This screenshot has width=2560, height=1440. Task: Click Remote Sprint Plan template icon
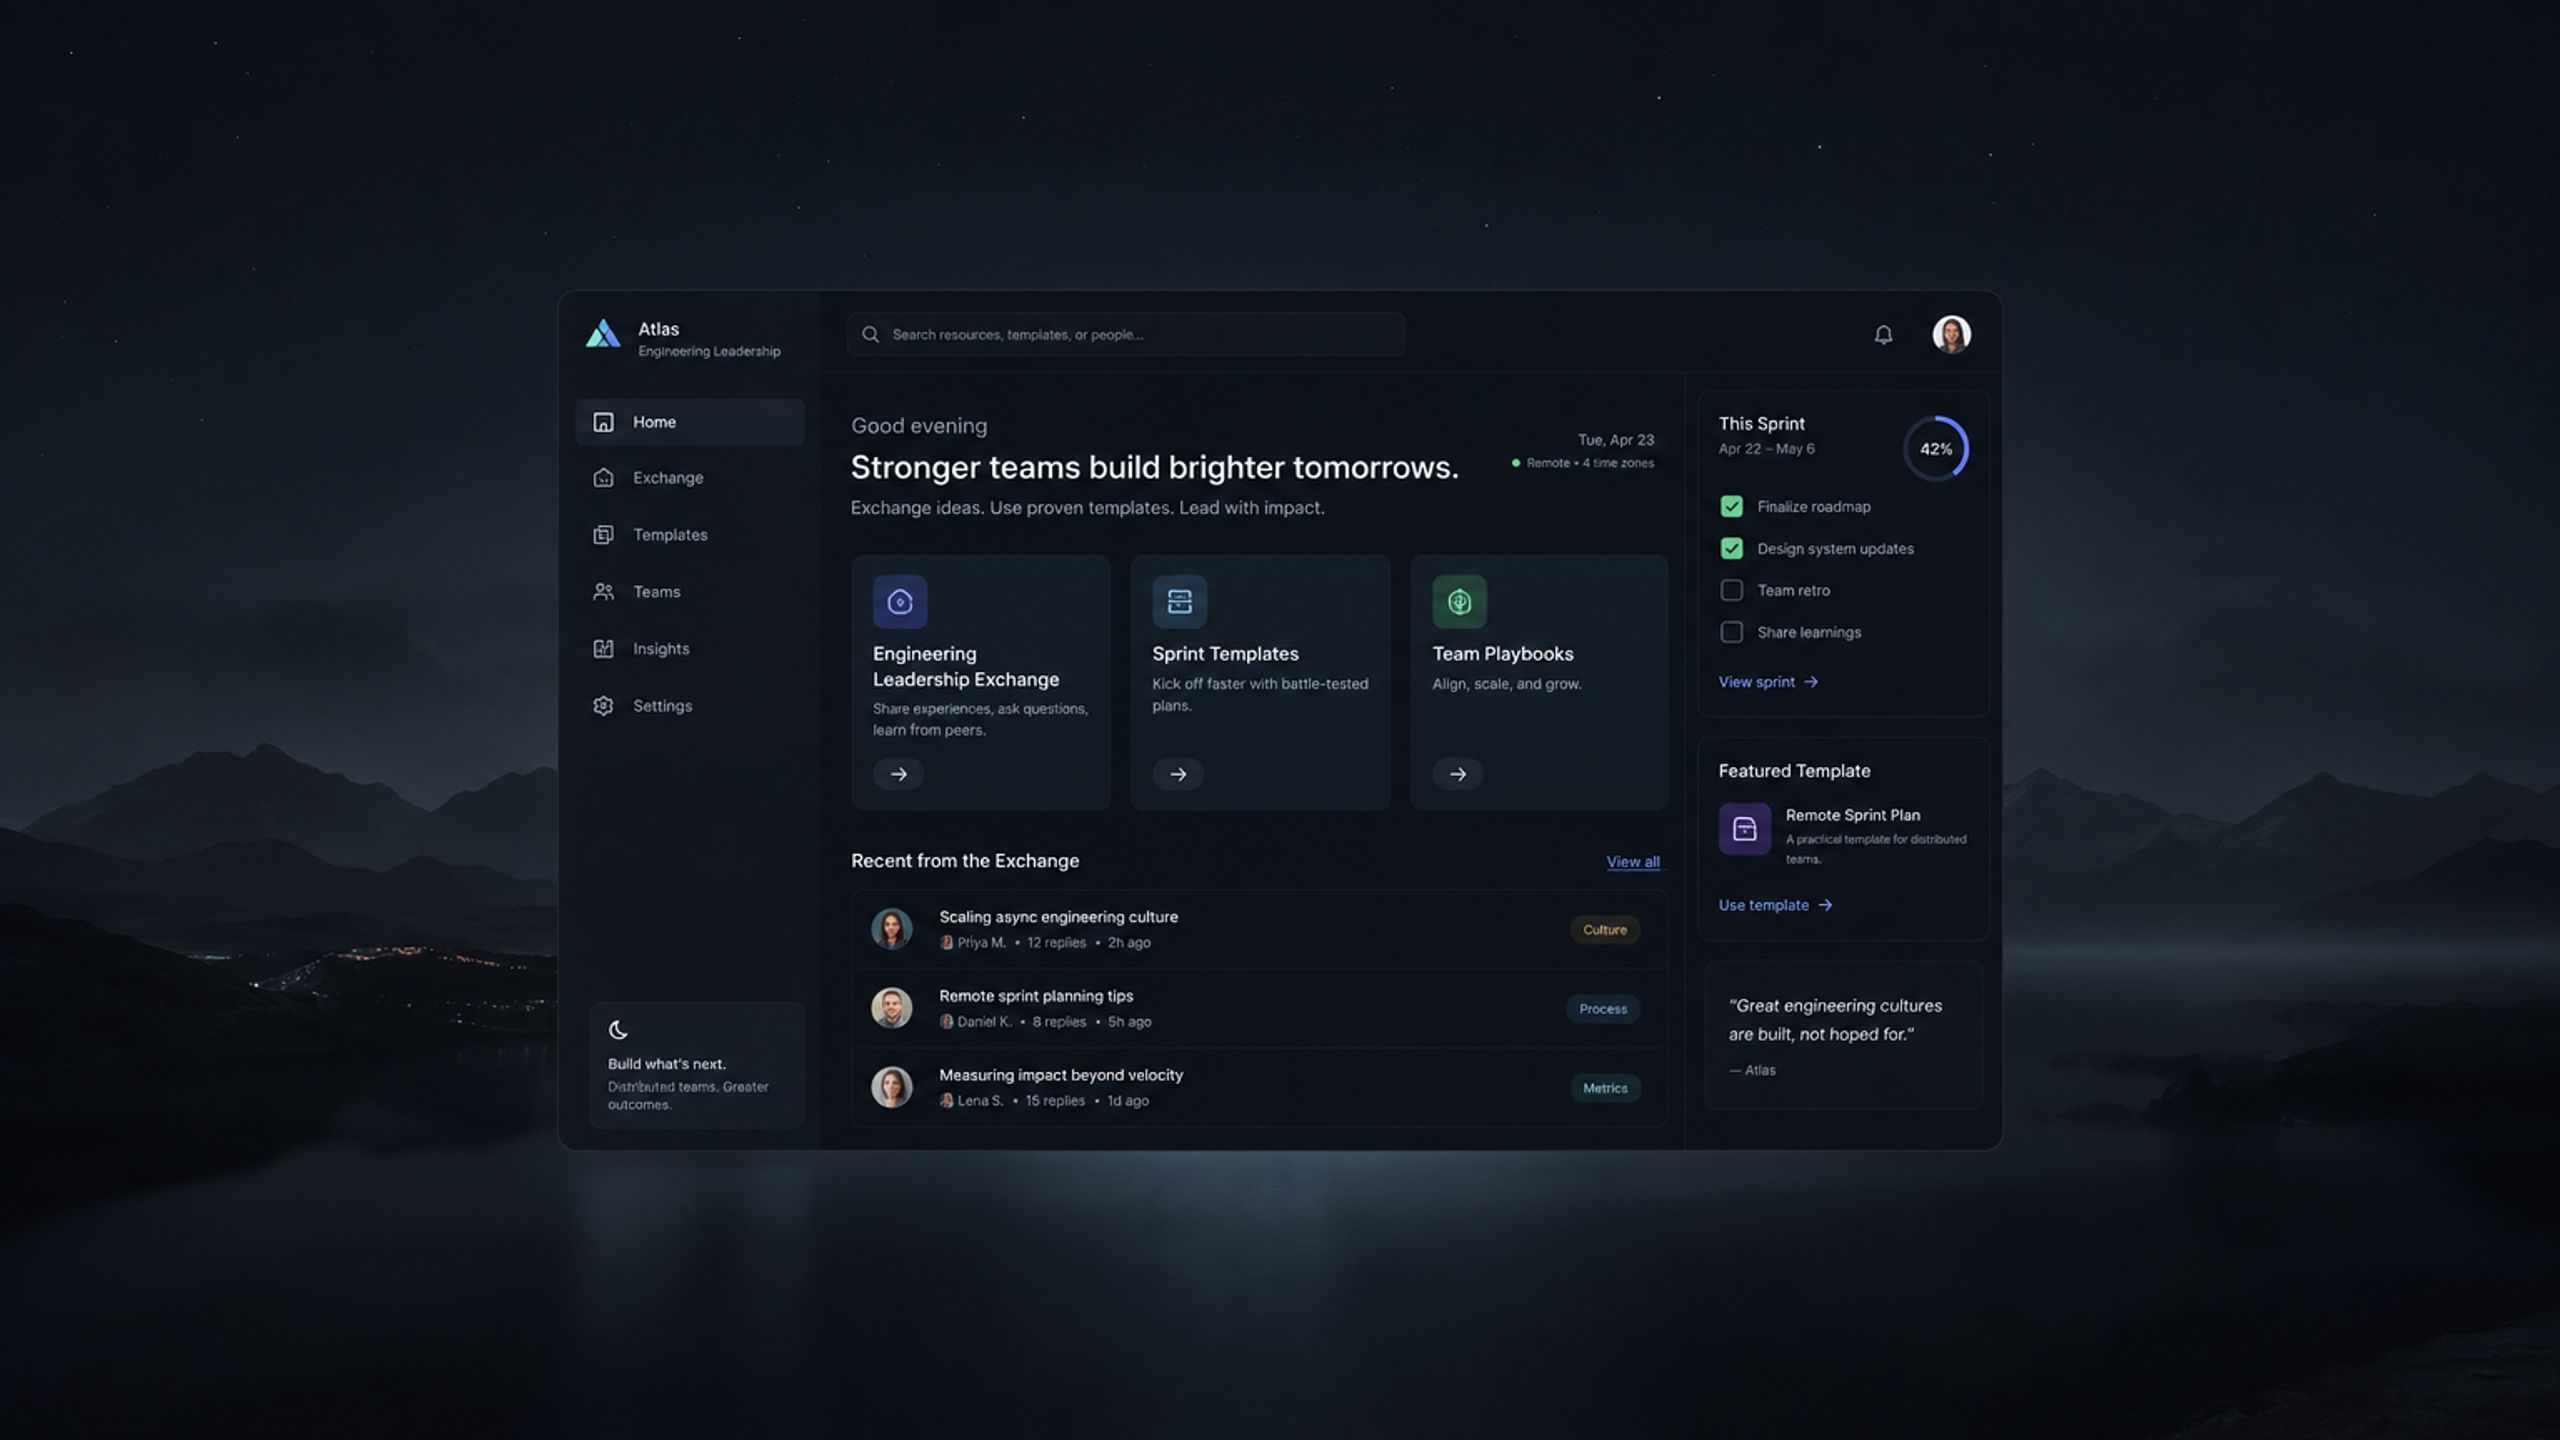pyautogui.click(x=1744, y=829)
